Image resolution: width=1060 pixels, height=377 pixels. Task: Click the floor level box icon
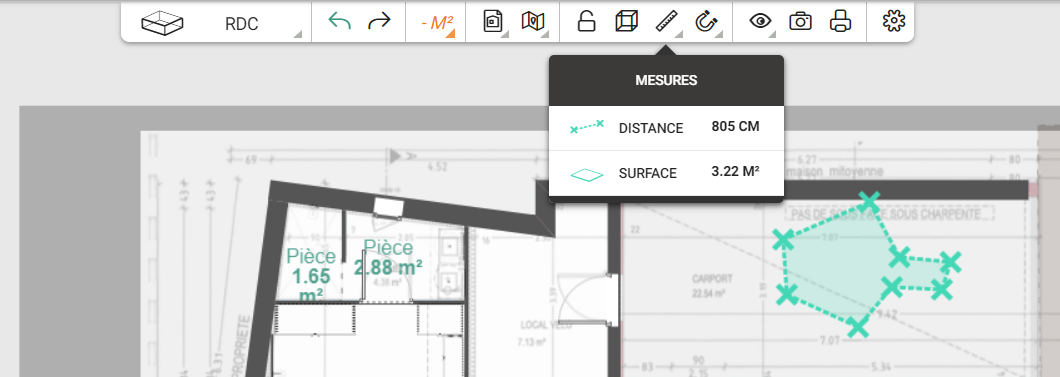click(x=162, y=23)
